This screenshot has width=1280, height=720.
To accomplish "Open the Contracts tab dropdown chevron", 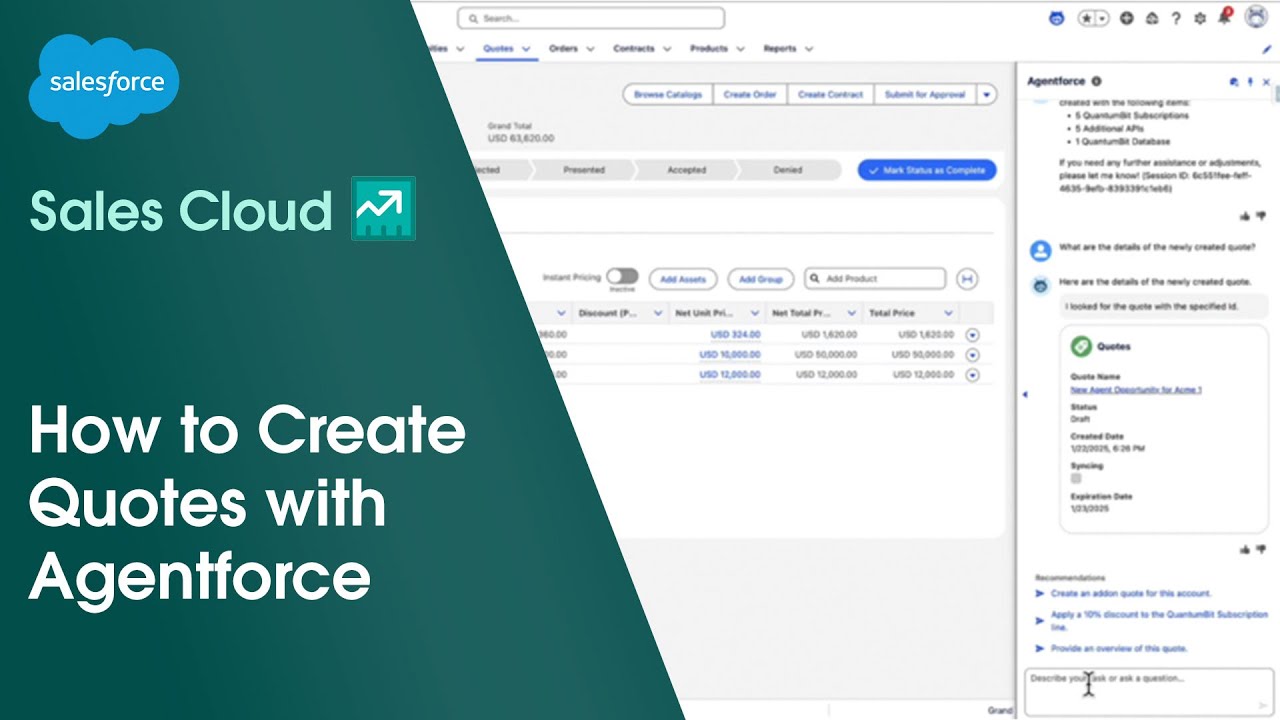I will 667,48.
